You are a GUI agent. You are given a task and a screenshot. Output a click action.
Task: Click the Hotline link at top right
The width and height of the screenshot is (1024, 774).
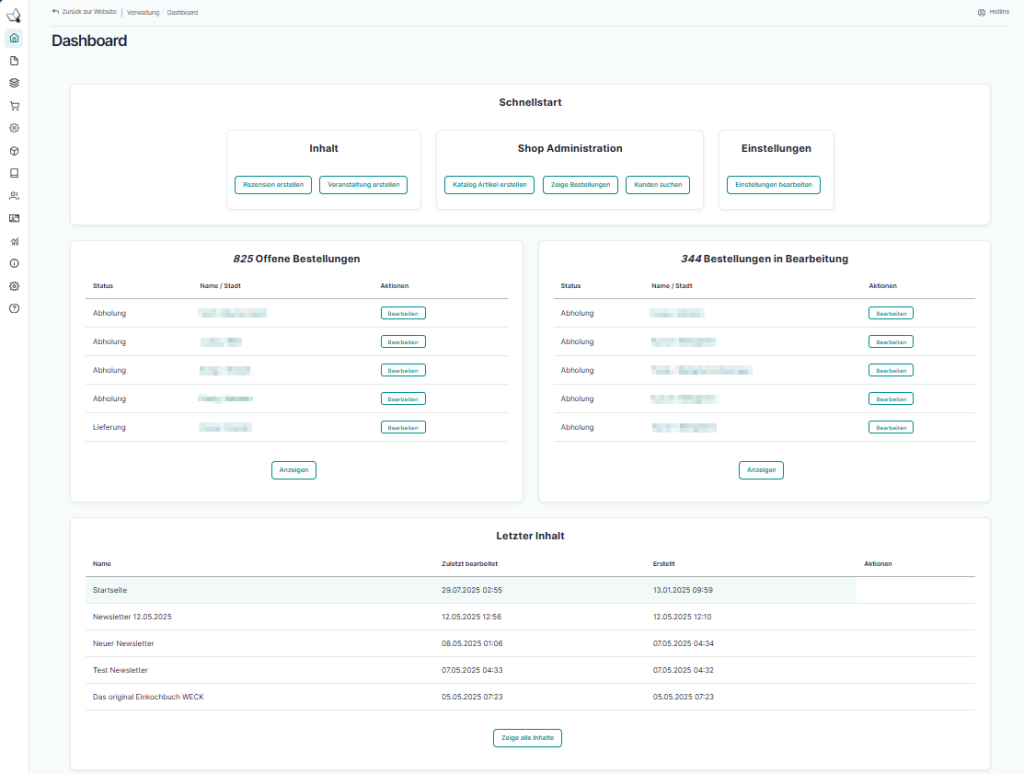tap(992, 12)
